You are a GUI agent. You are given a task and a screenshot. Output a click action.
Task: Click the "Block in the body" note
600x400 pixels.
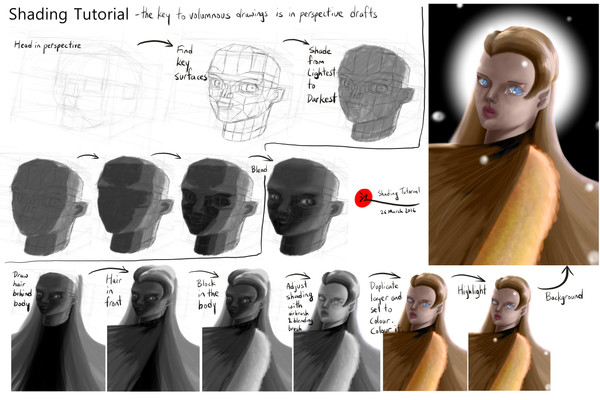(x=207, y=295)
